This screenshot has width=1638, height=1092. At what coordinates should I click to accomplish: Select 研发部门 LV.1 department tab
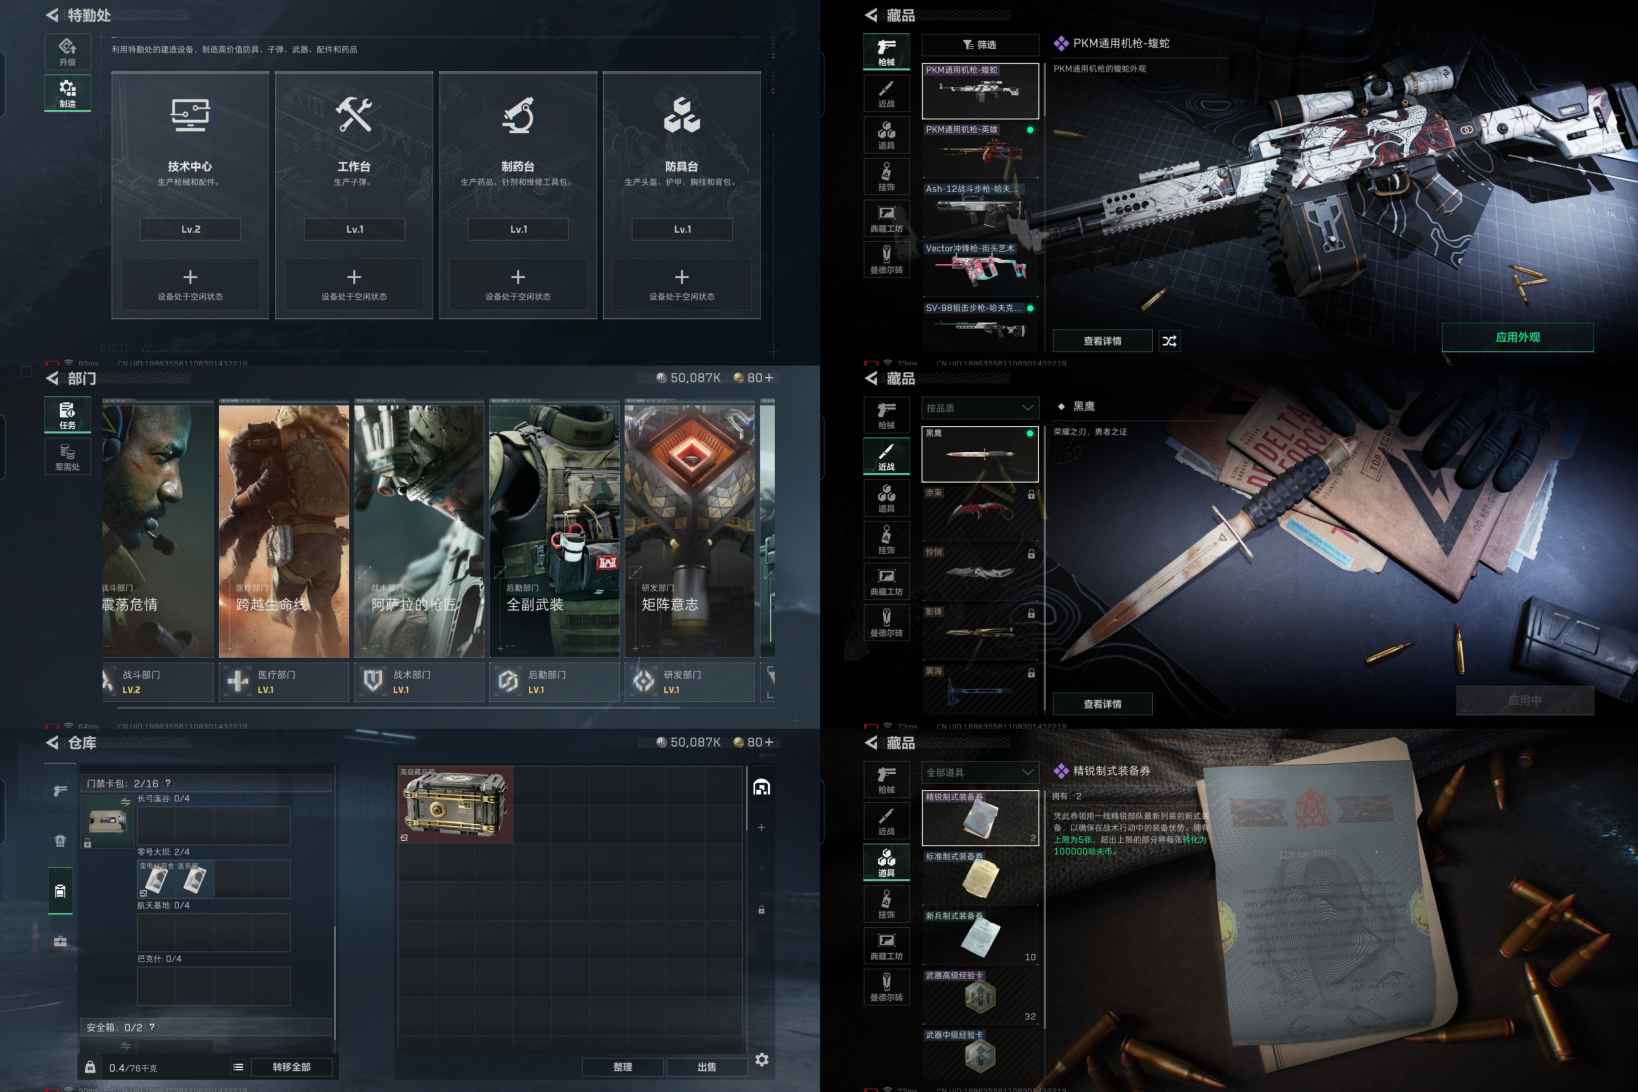pos(690,681)
